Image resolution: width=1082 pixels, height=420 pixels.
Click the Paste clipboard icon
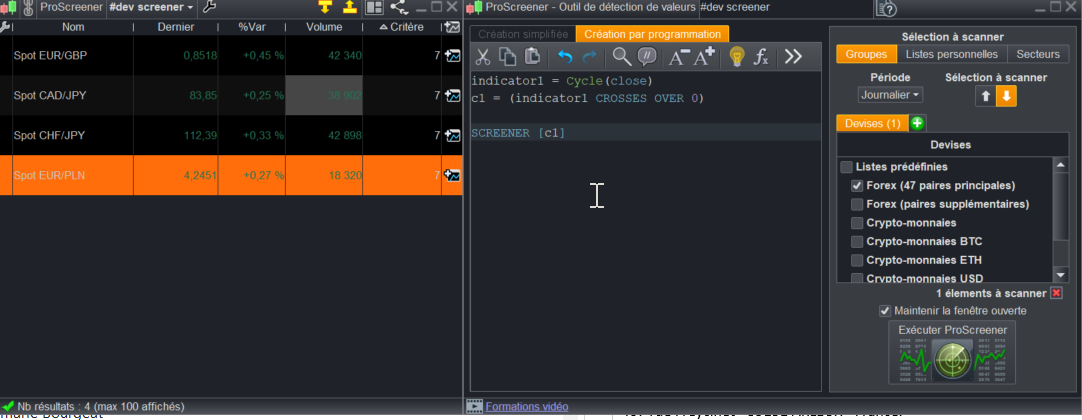pyautogui.click(x=532, y=57)
